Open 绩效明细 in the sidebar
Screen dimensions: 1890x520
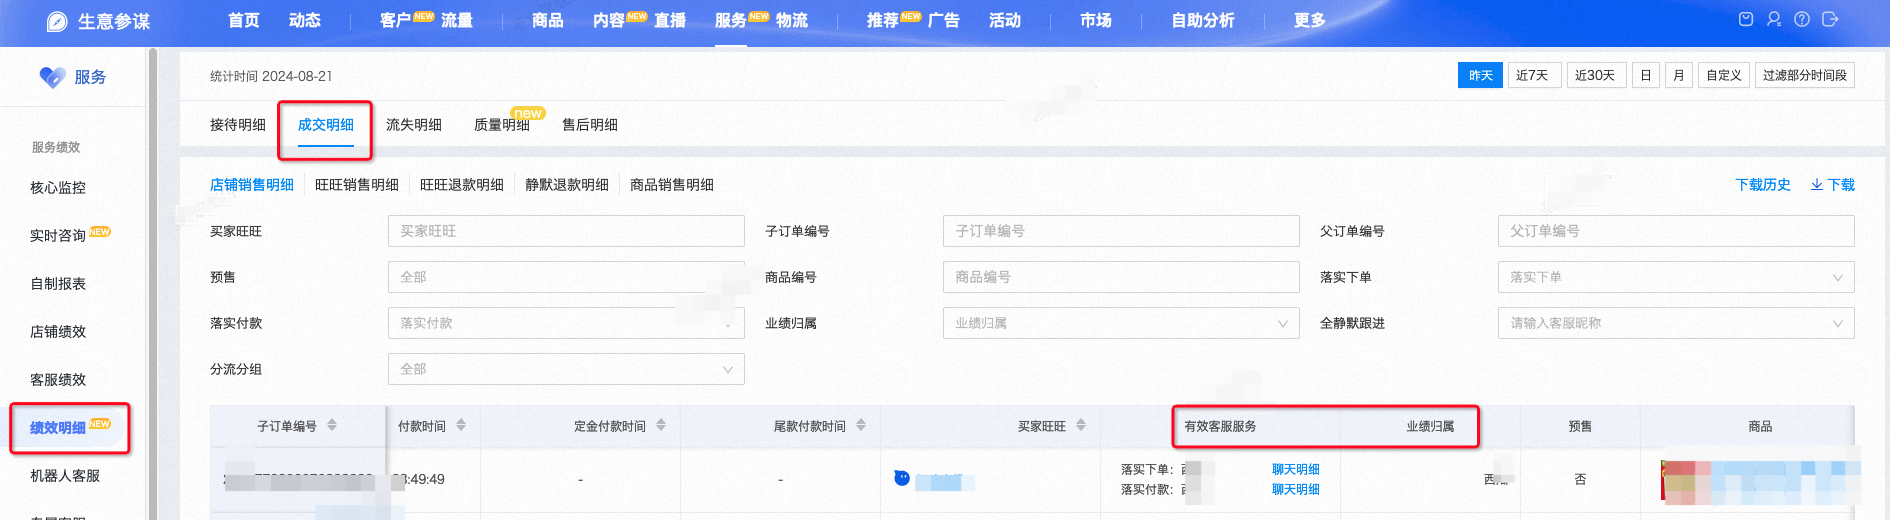coord(58,428)
